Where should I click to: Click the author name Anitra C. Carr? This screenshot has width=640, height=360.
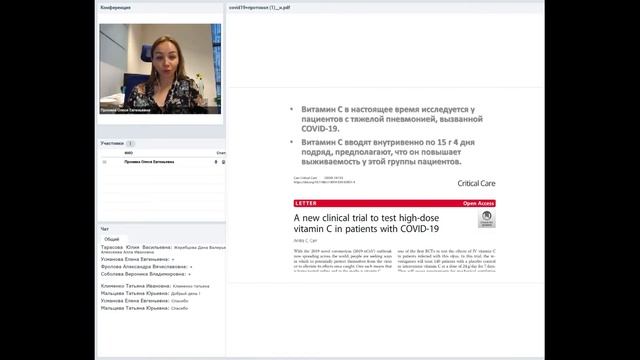click(x=305, y=240)
